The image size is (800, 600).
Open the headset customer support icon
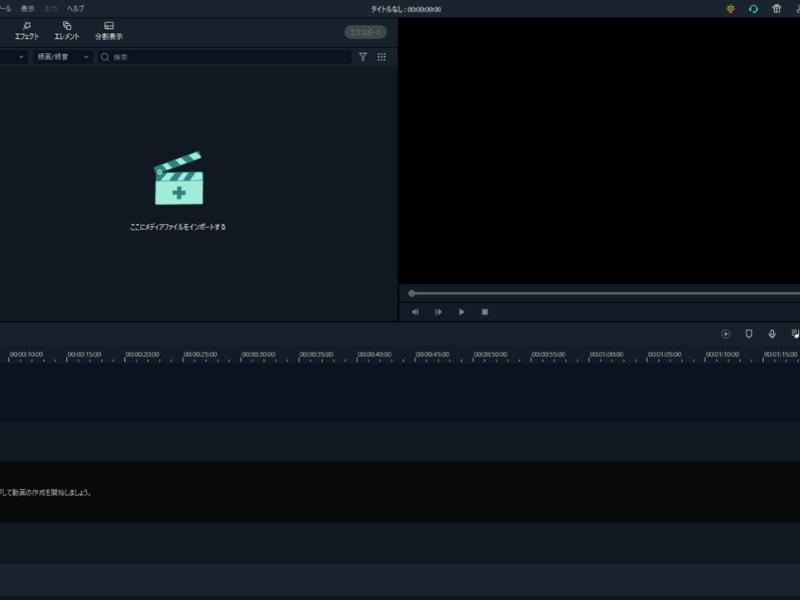[x=753, y=9]
